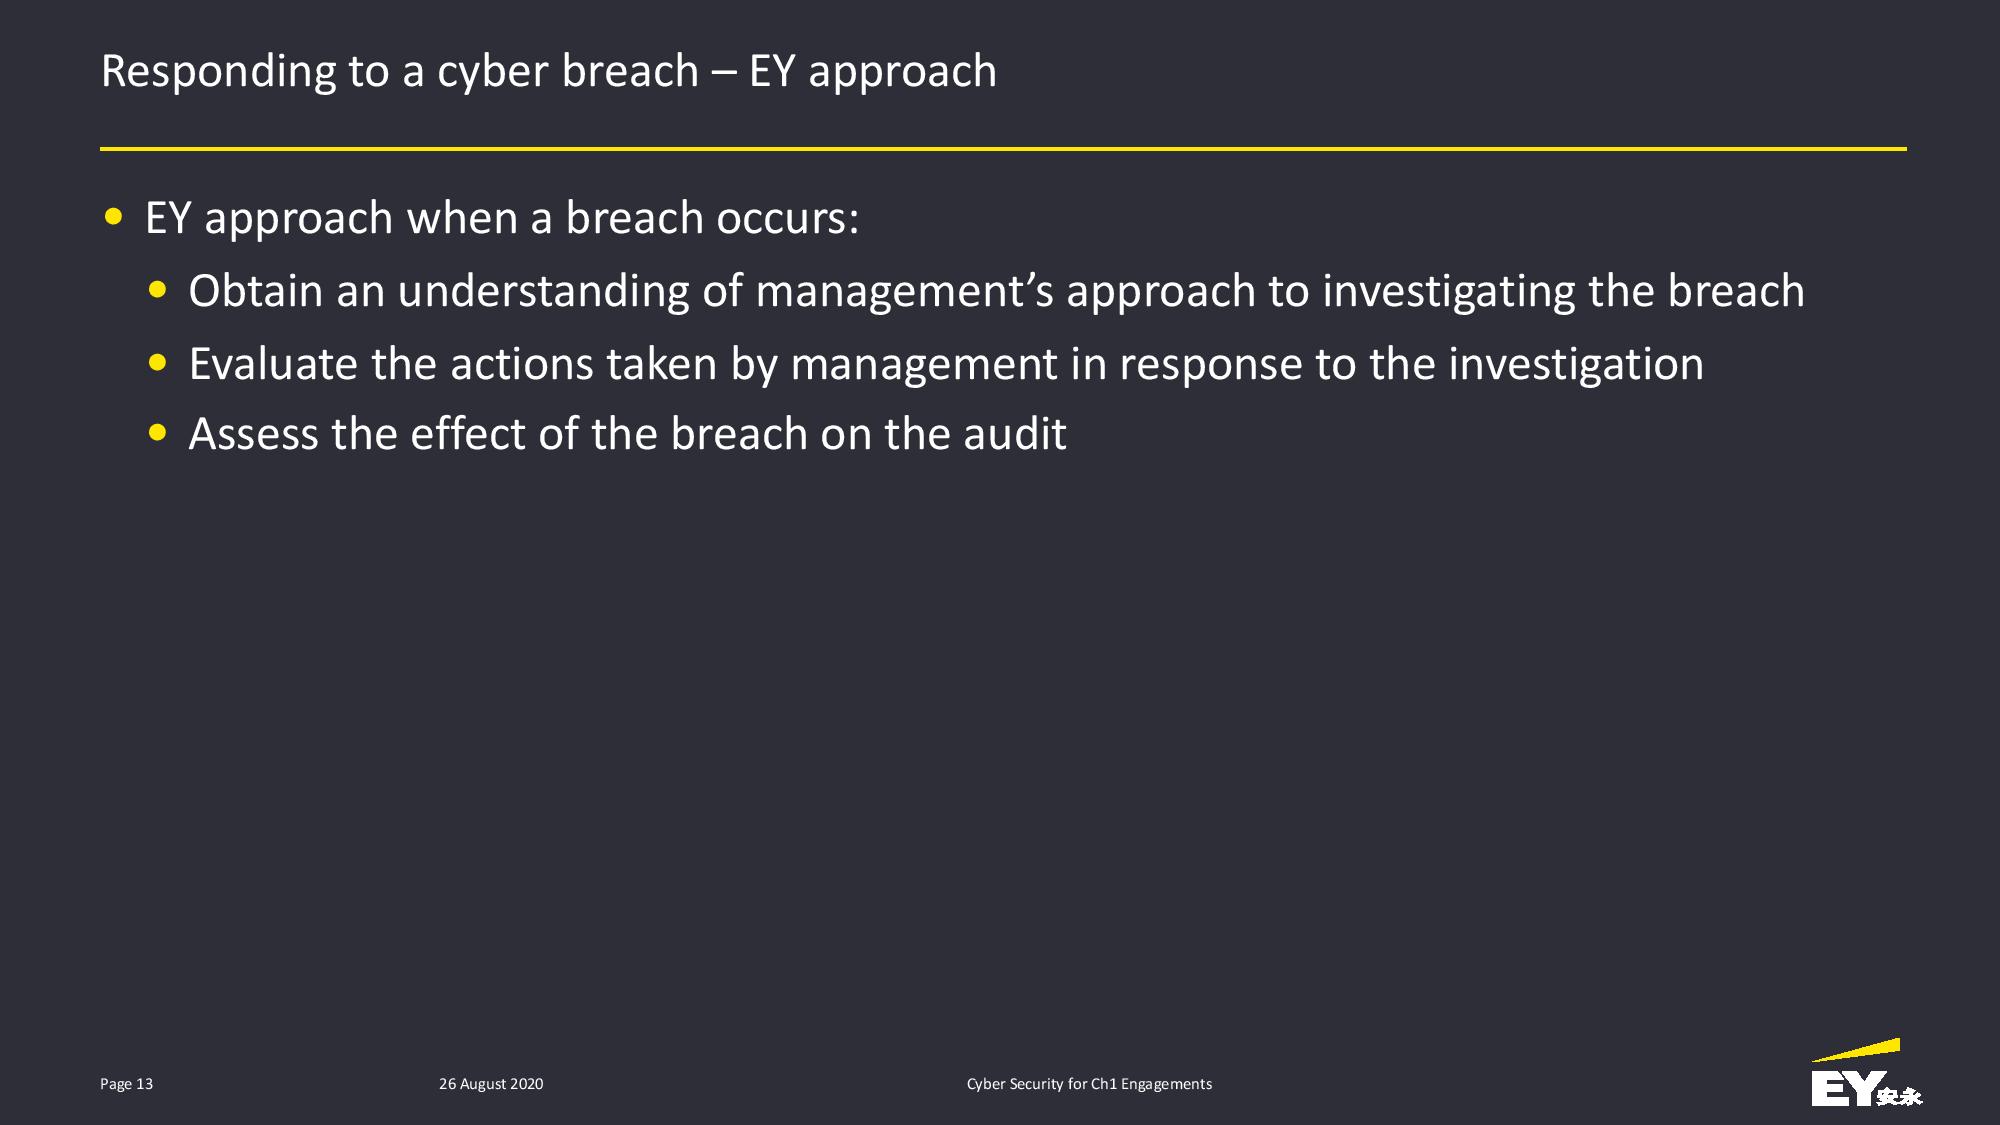Select the line 'EY approach when a breach occurs:'
The width and height of the screenshot is (2000, 1125).
[x=502, y=218]
